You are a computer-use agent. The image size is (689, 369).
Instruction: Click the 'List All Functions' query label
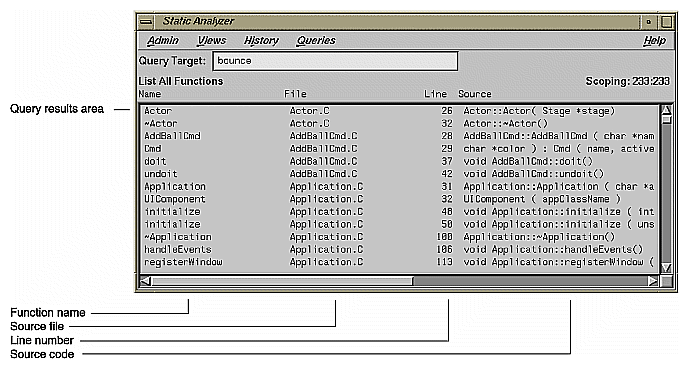pyautogui.click(x=181, y=81)
